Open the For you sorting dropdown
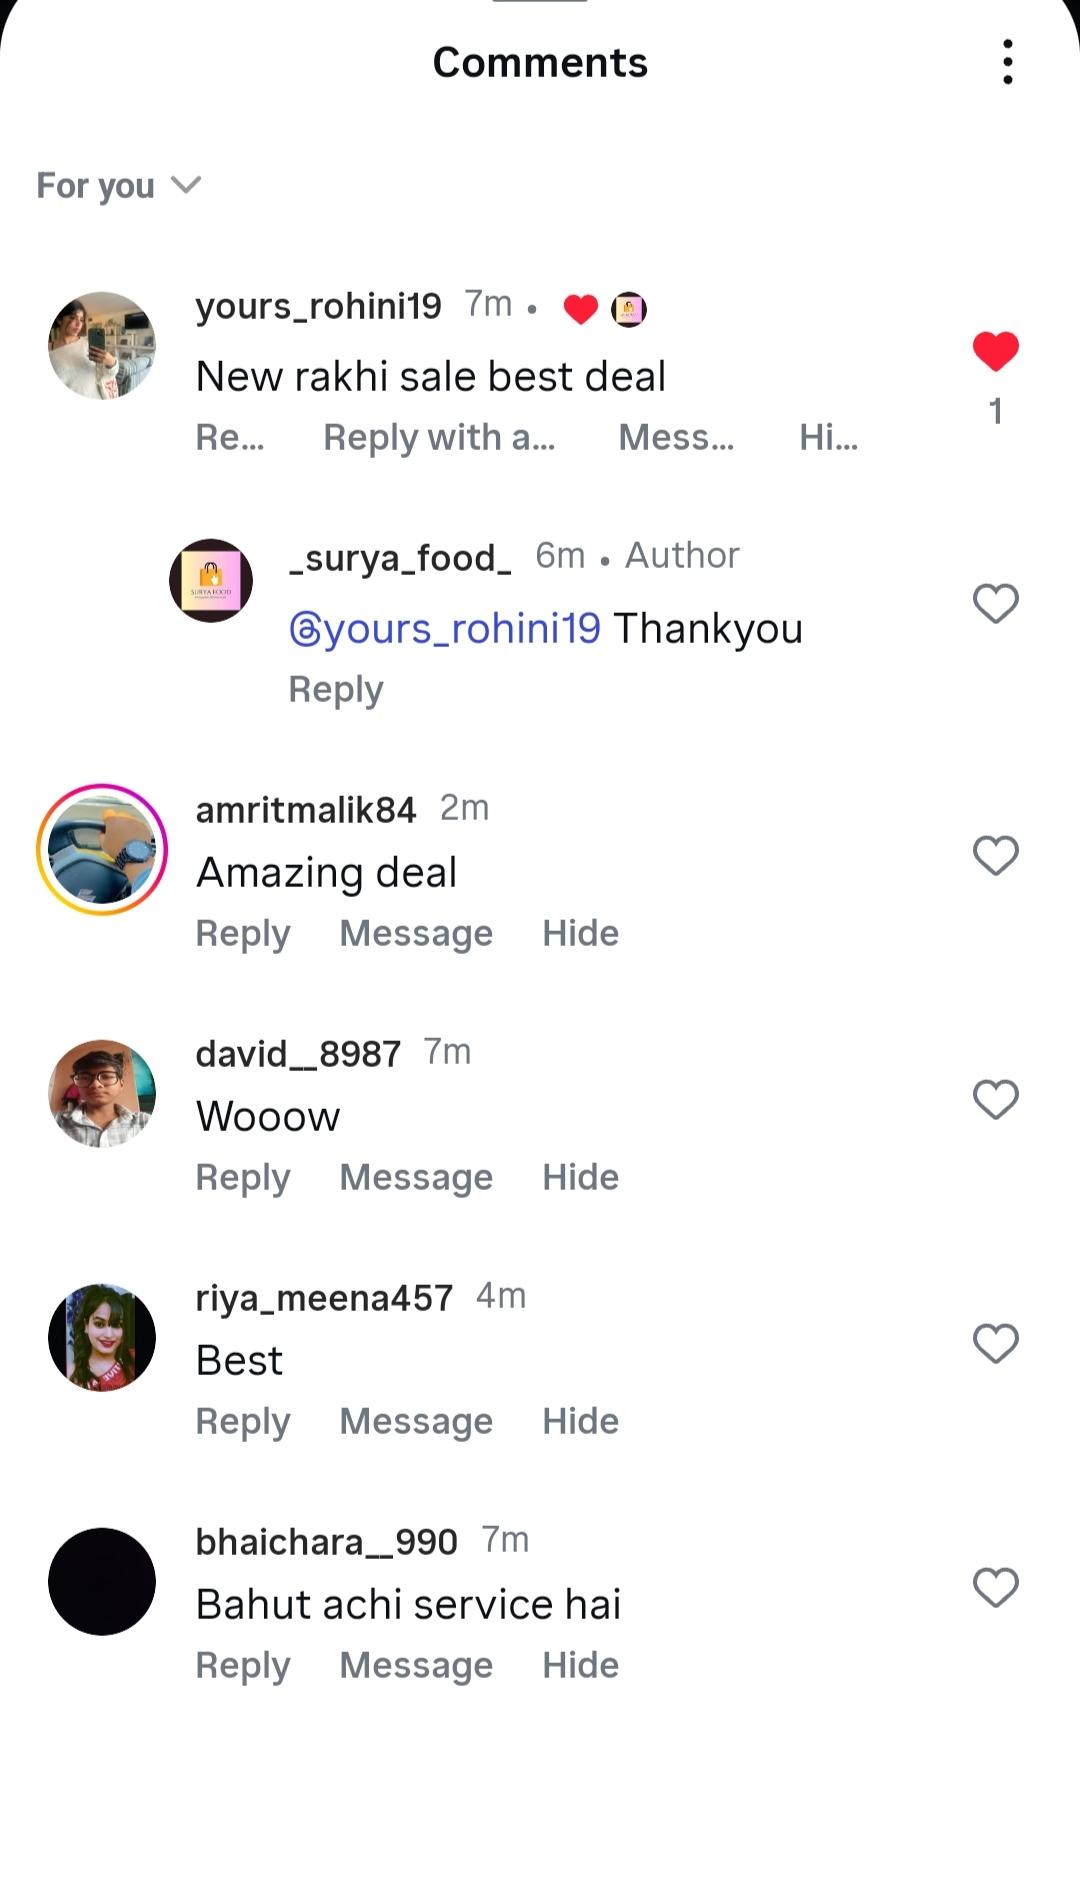 coord(119,186)
